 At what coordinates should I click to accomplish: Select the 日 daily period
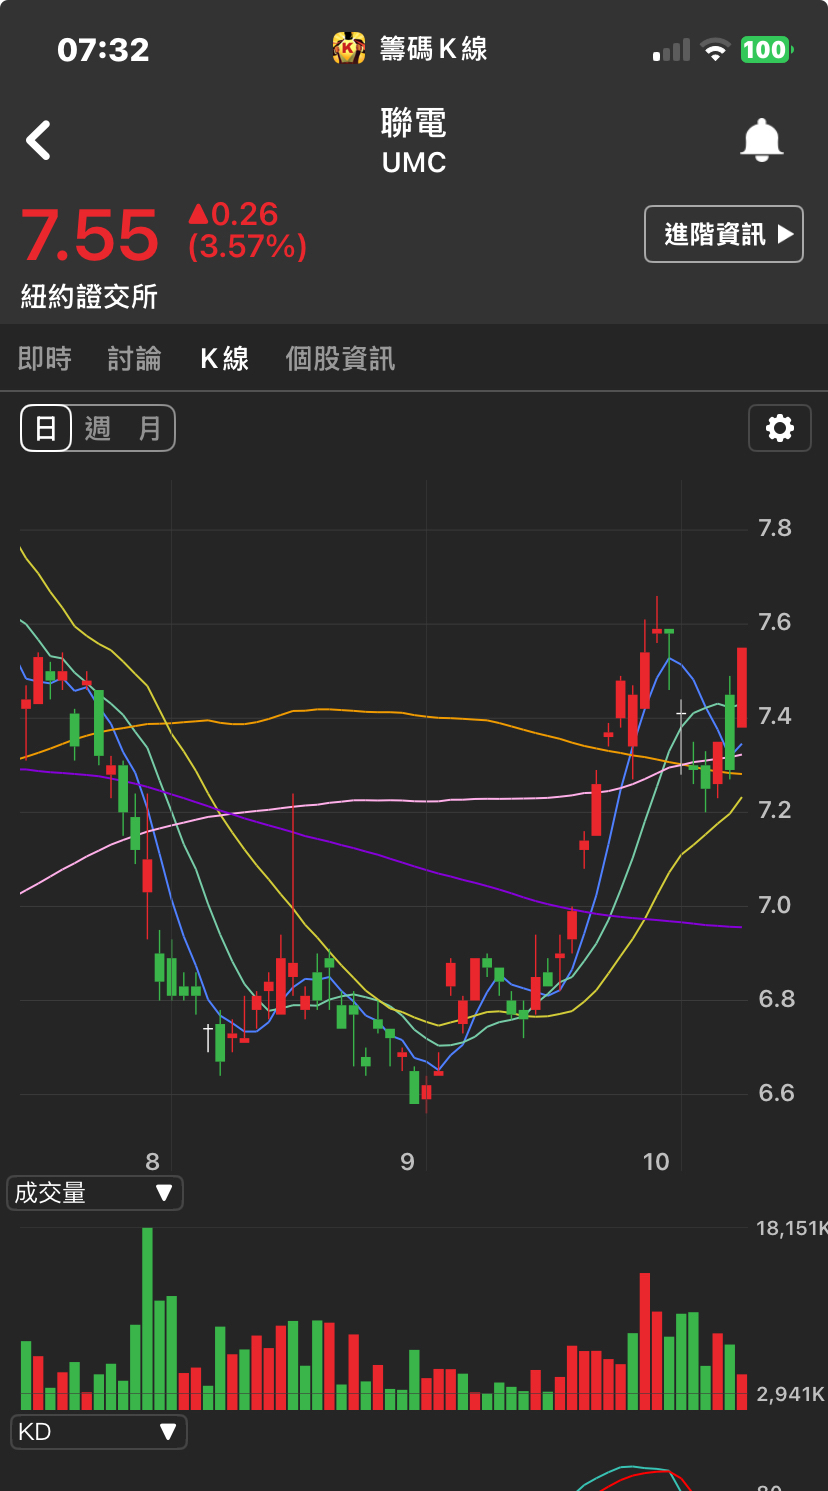point(46,428)
